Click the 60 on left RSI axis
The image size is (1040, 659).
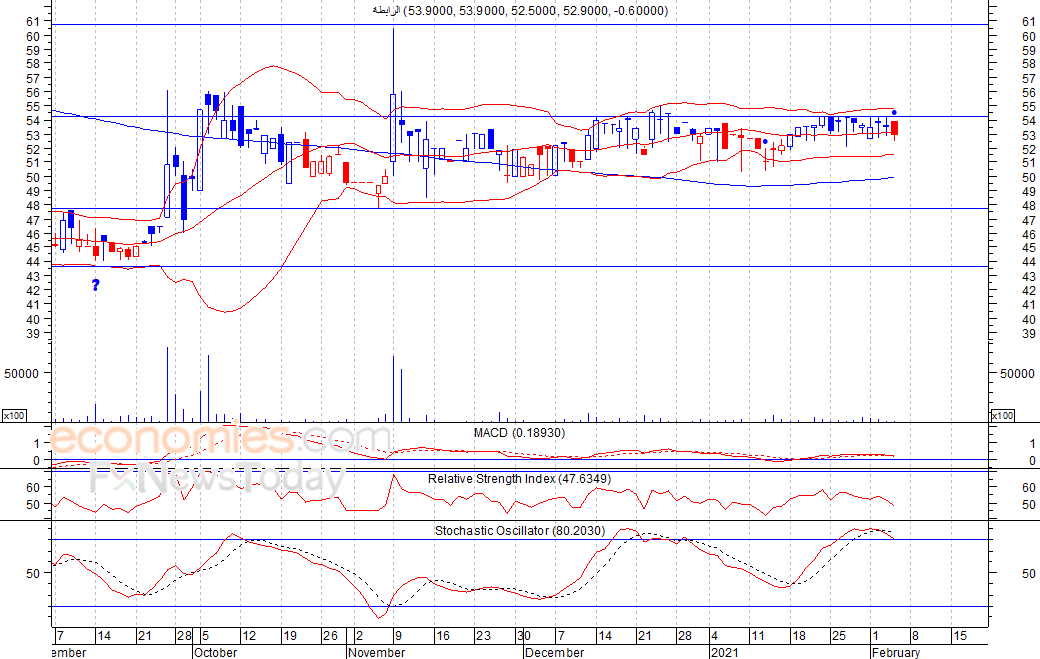click(x=33, y=487)
